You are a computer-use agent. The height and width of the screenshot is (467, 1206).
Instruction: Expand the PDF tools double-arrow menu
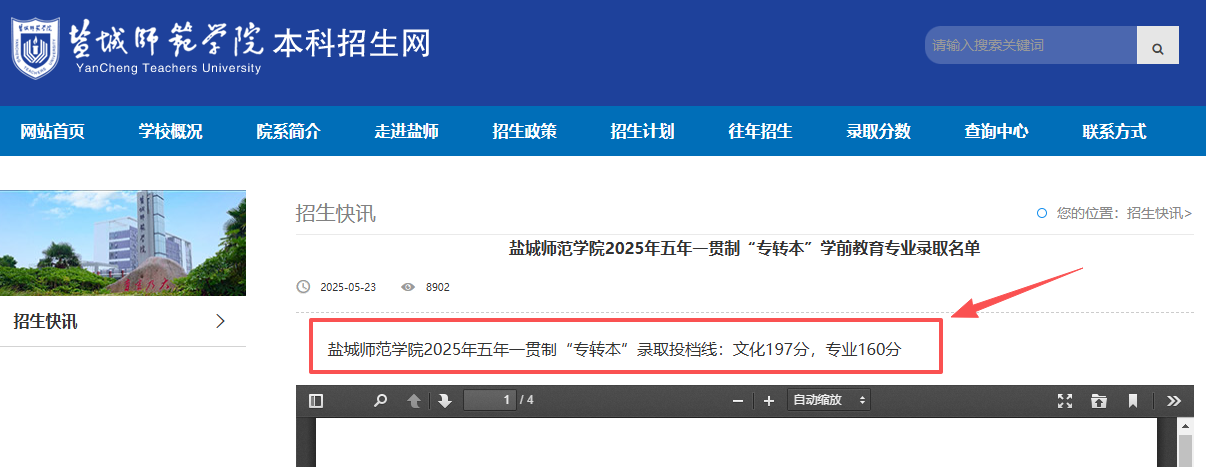coord(1174,401)
